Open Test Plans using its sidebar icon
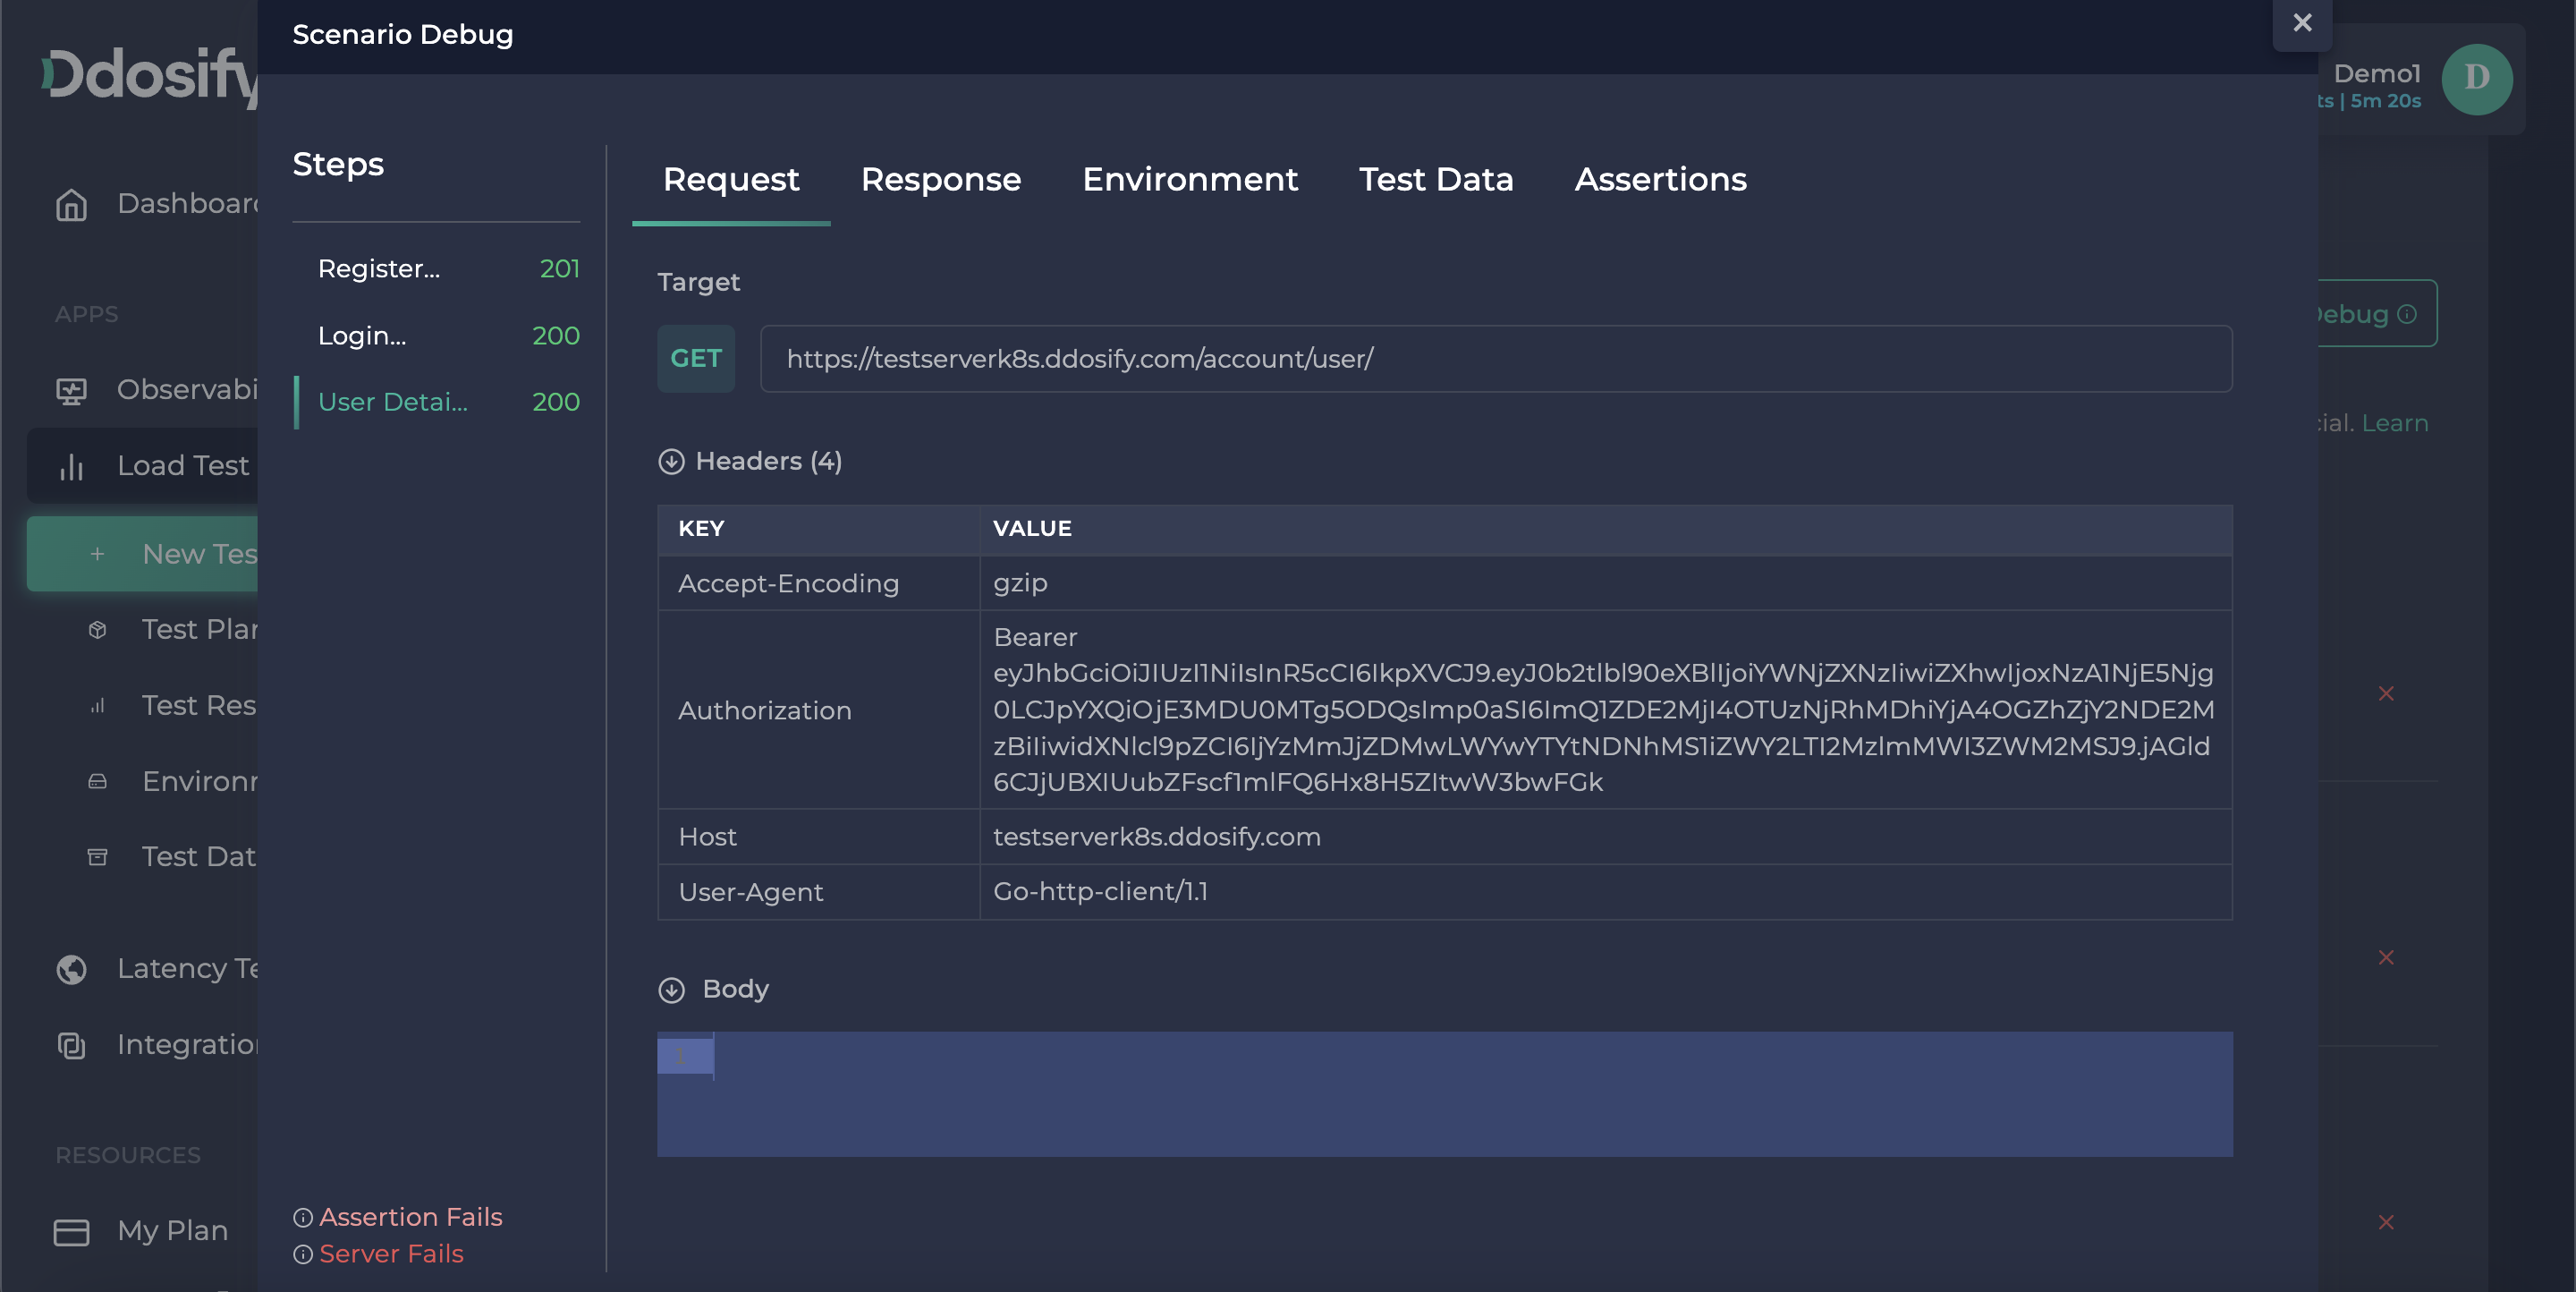Screen dimensions: 2576x1292 click(x=97, y=630)
